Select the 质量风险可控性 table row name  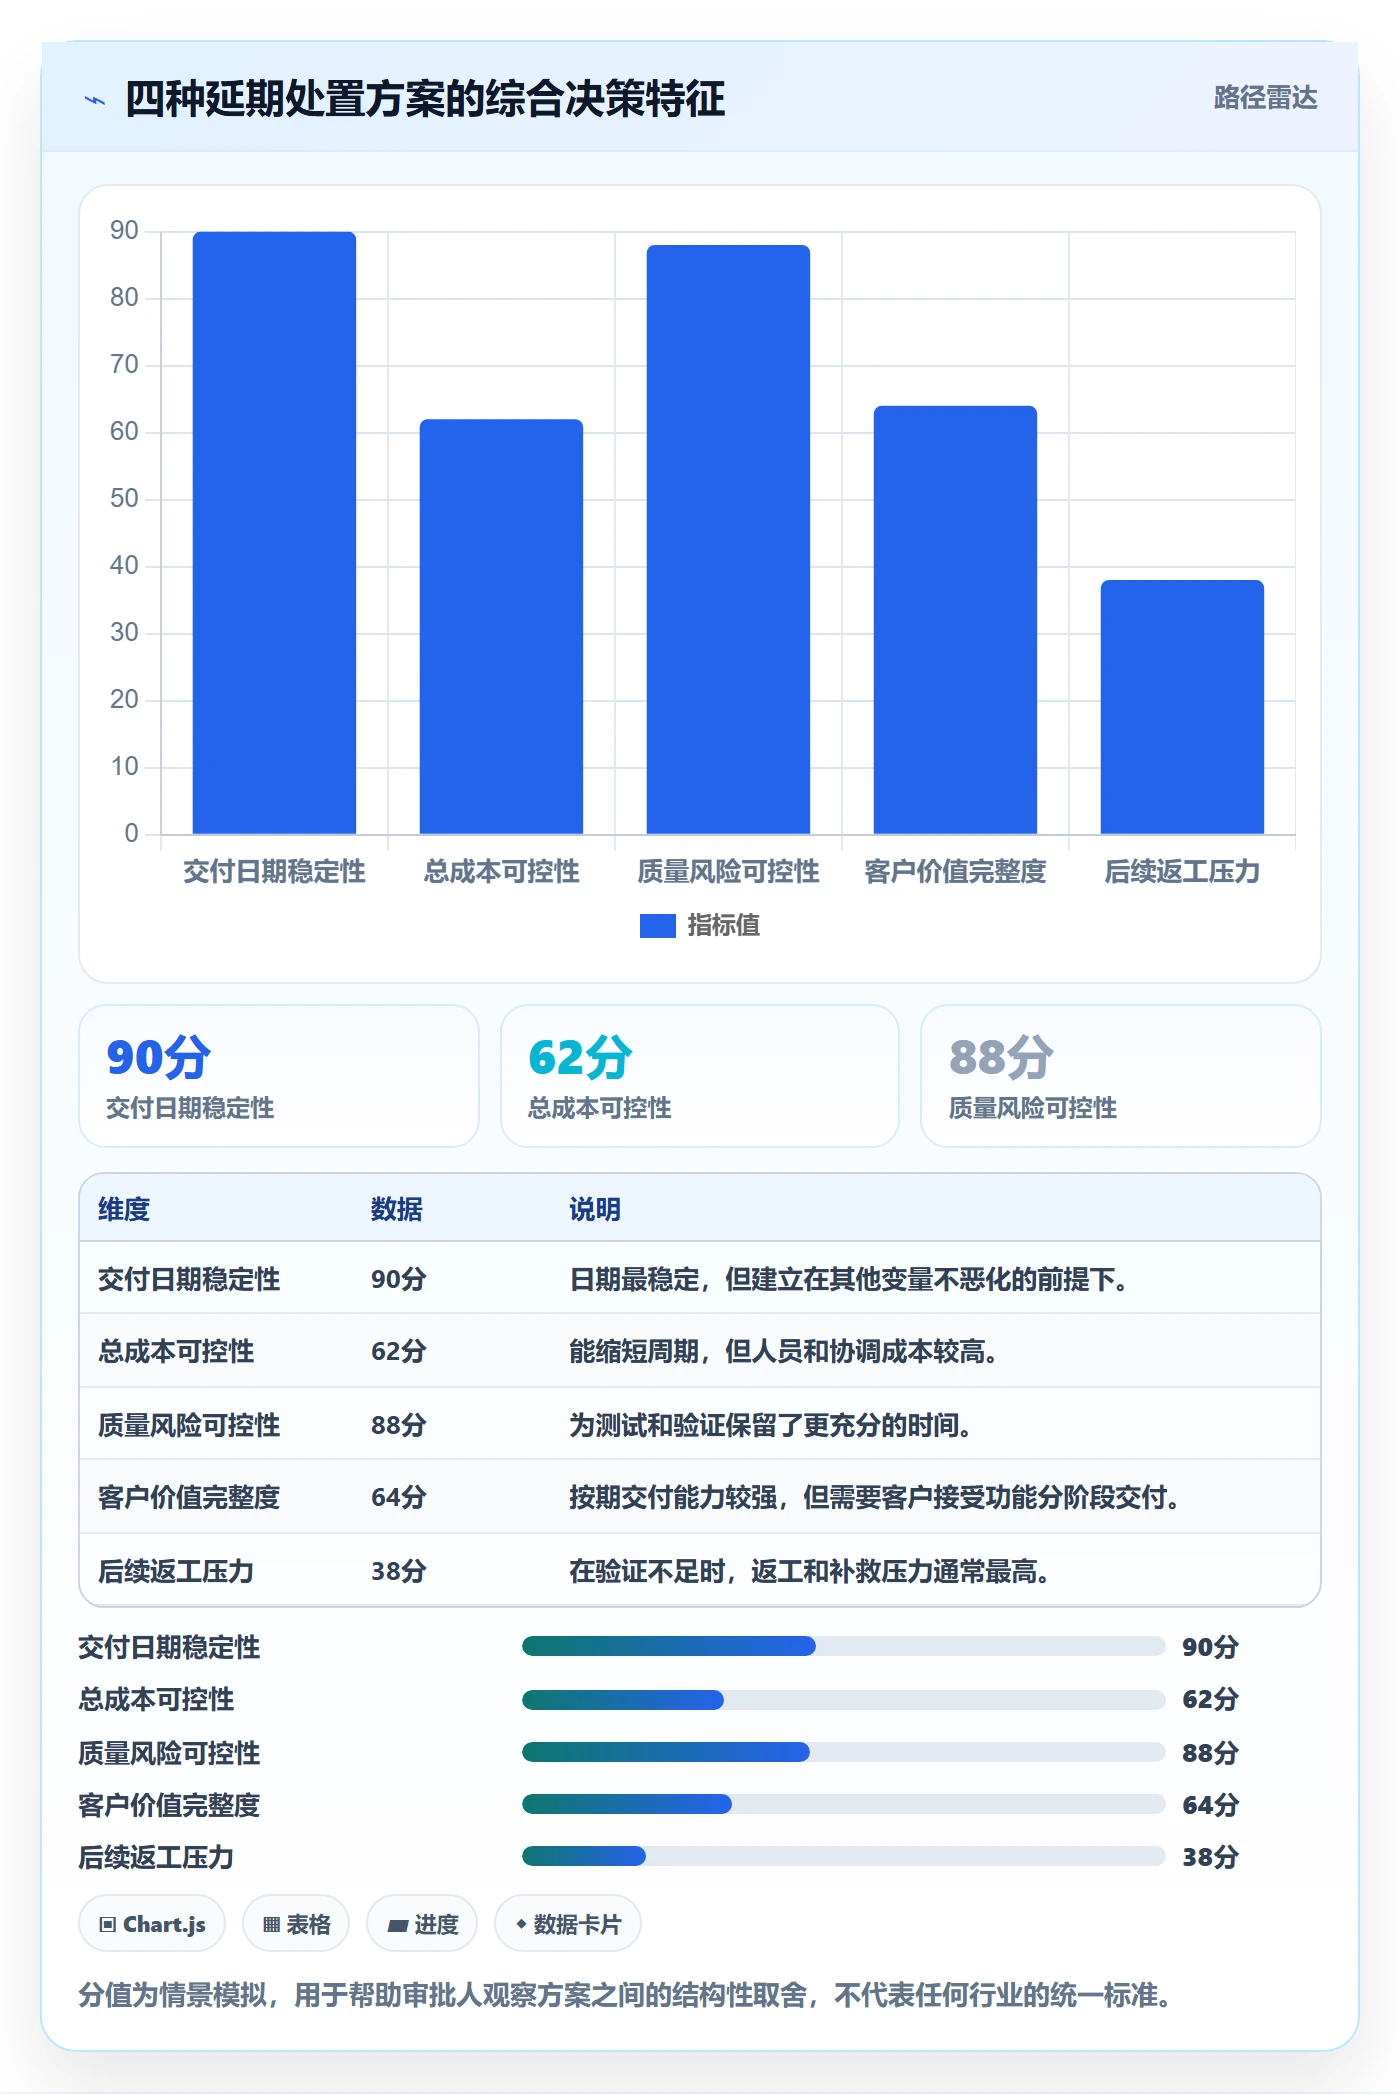(189, 1425)
